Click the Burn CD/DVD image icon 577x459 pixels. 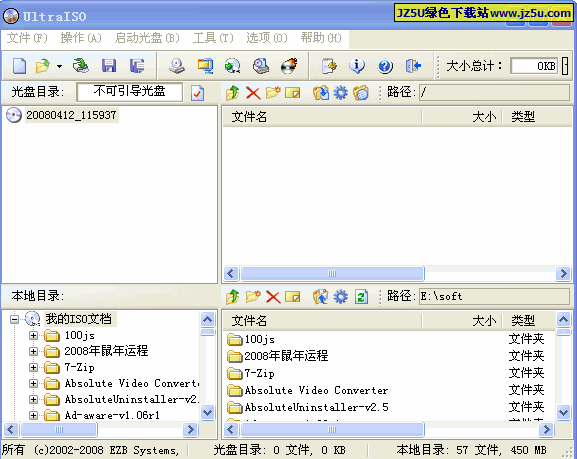[289, 66]
